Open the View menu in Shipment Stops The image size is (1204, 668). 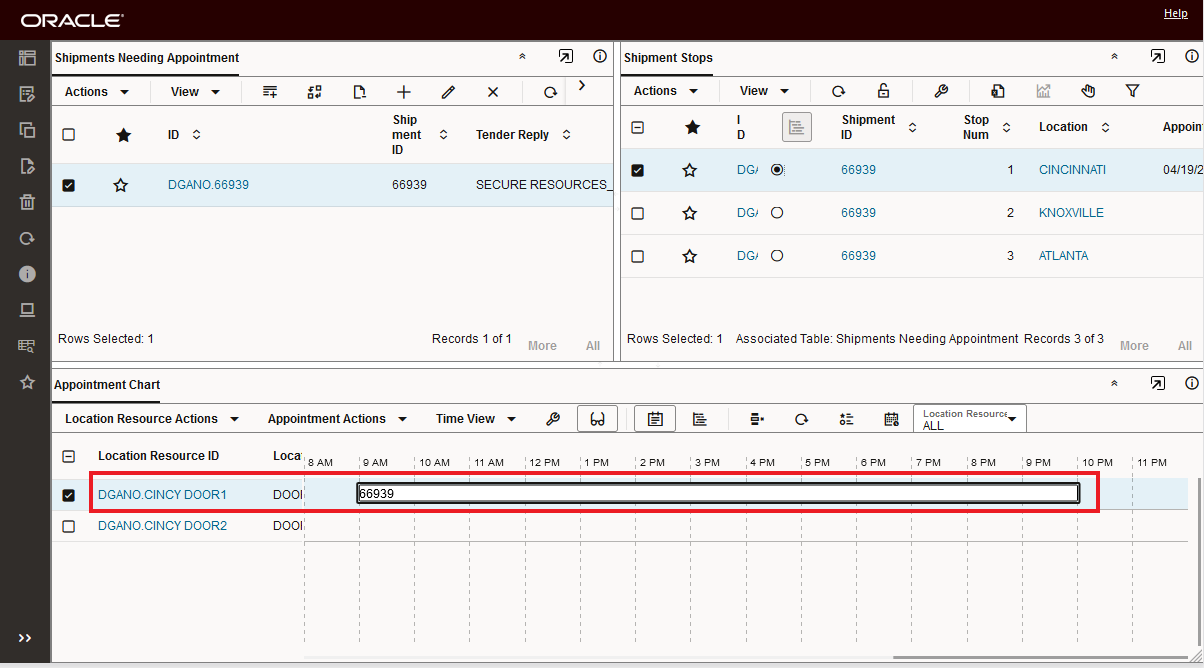click(764, 91)
